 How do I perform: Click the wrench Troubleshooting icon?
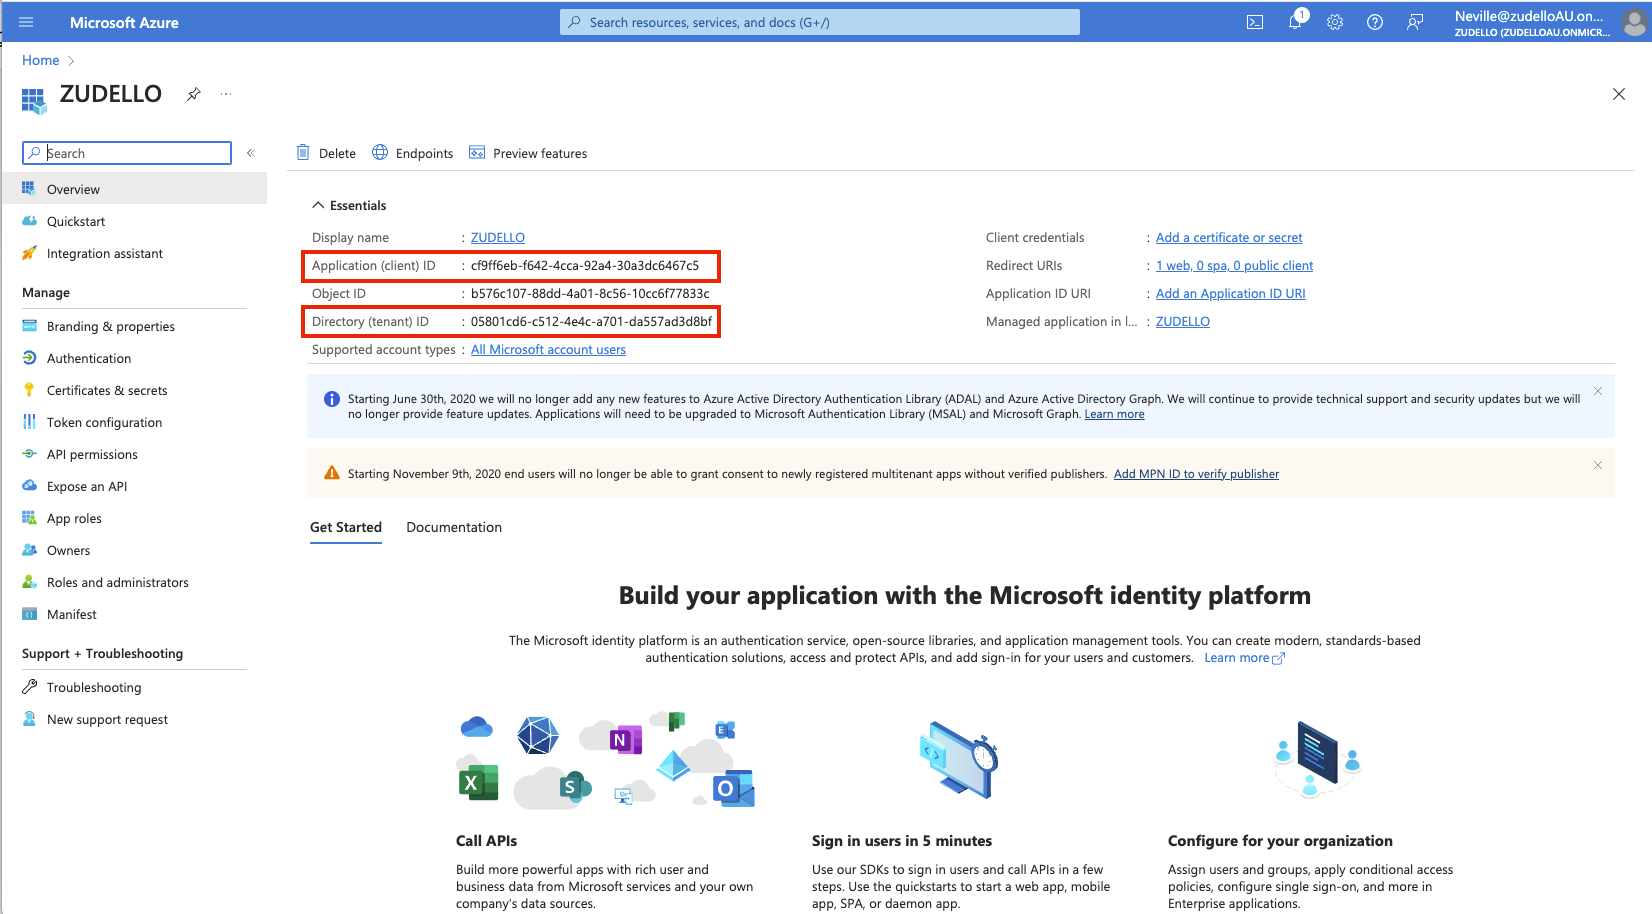[x=29, y=687]
